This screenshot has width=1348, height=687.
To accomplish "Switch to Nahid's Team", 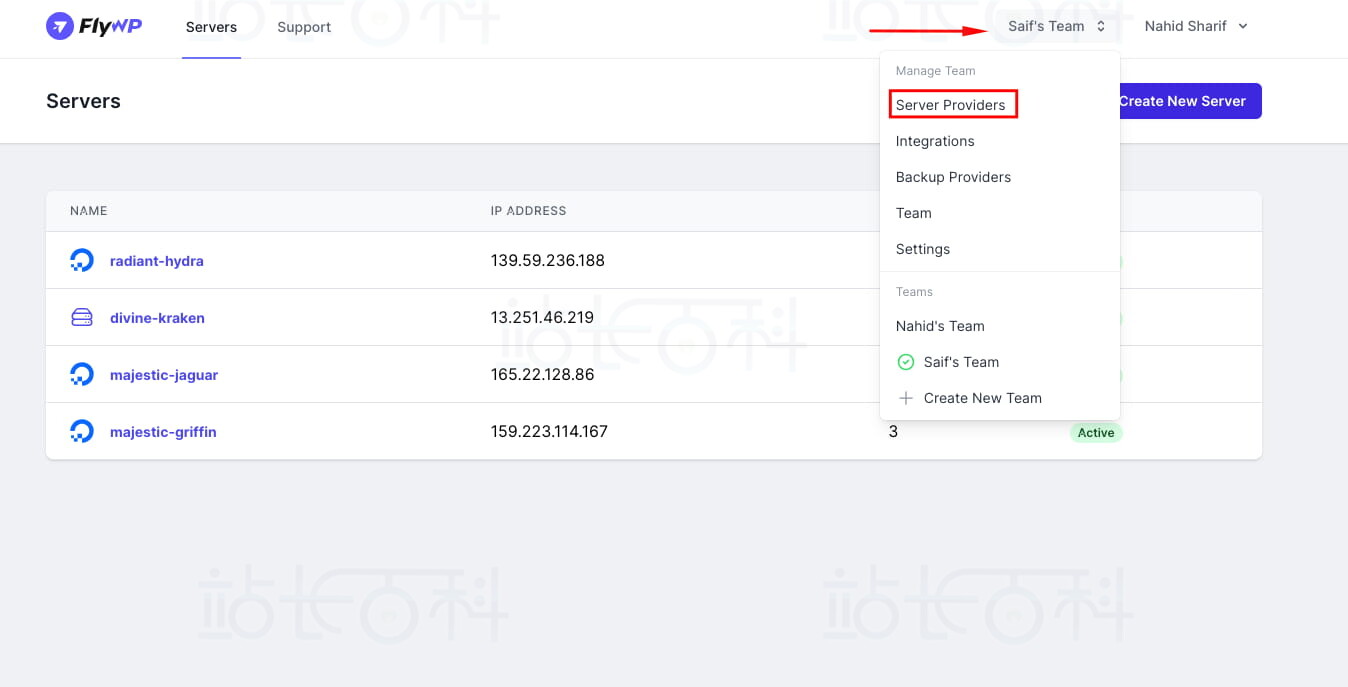I will coord(940,326).
